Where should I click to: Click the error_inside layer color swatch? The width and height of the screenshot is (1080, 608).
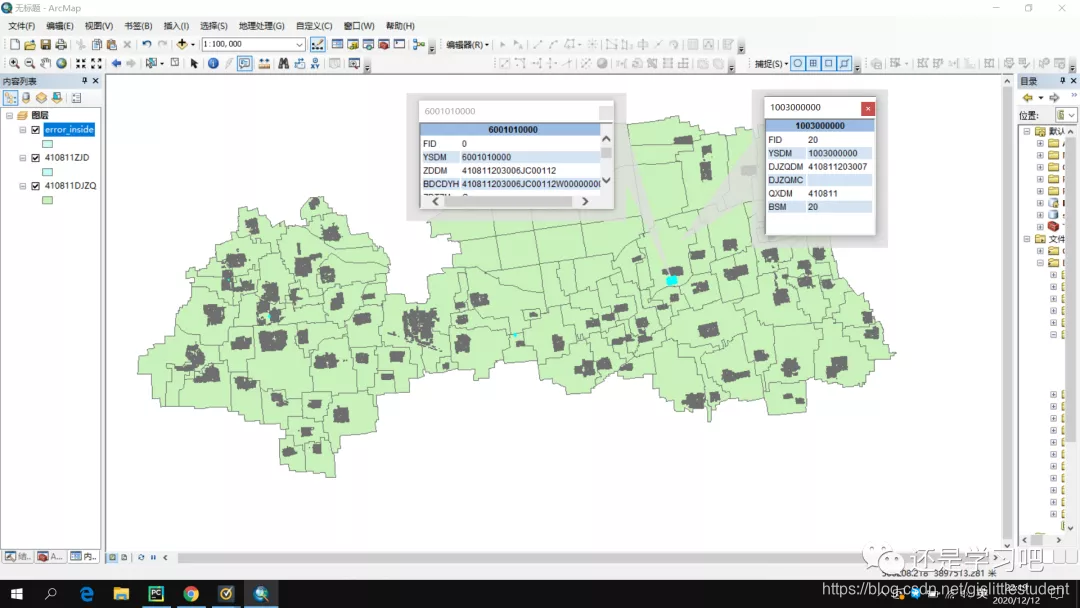(48, 144)
